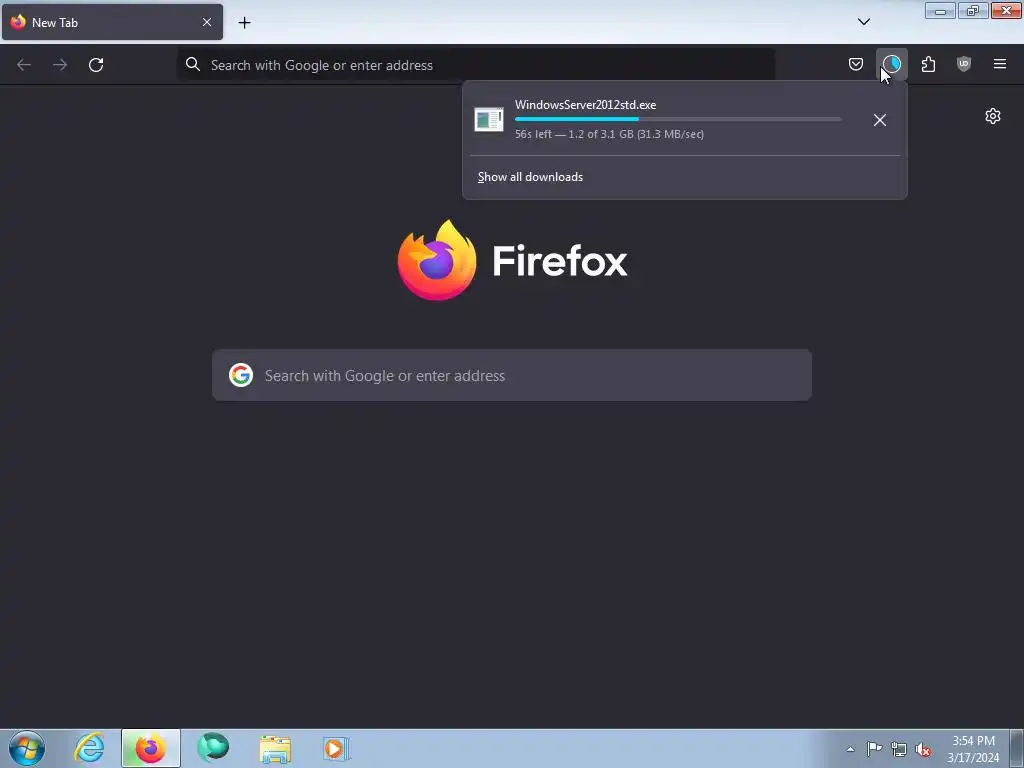This screenshot has width=1024, height=768.
Task: Click the Firefox taskbar button
Action: [x=151, y=748]
